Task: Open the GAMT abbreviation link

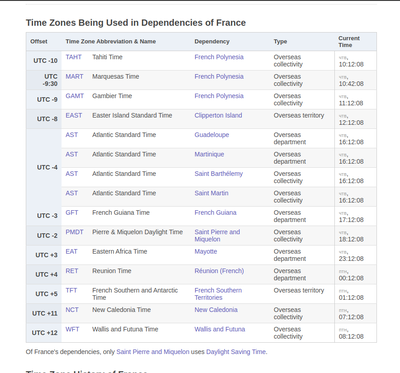Action: 75,96
